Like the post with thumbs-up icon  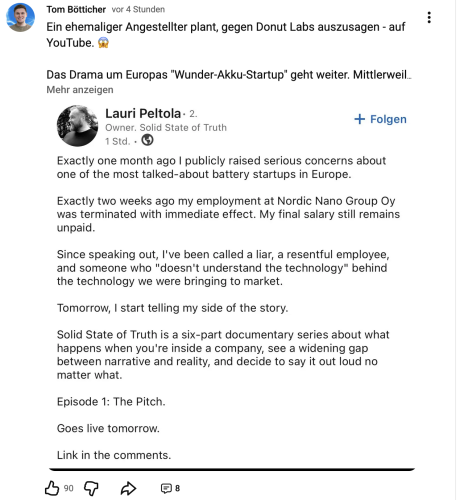click(x=52, y=488)
